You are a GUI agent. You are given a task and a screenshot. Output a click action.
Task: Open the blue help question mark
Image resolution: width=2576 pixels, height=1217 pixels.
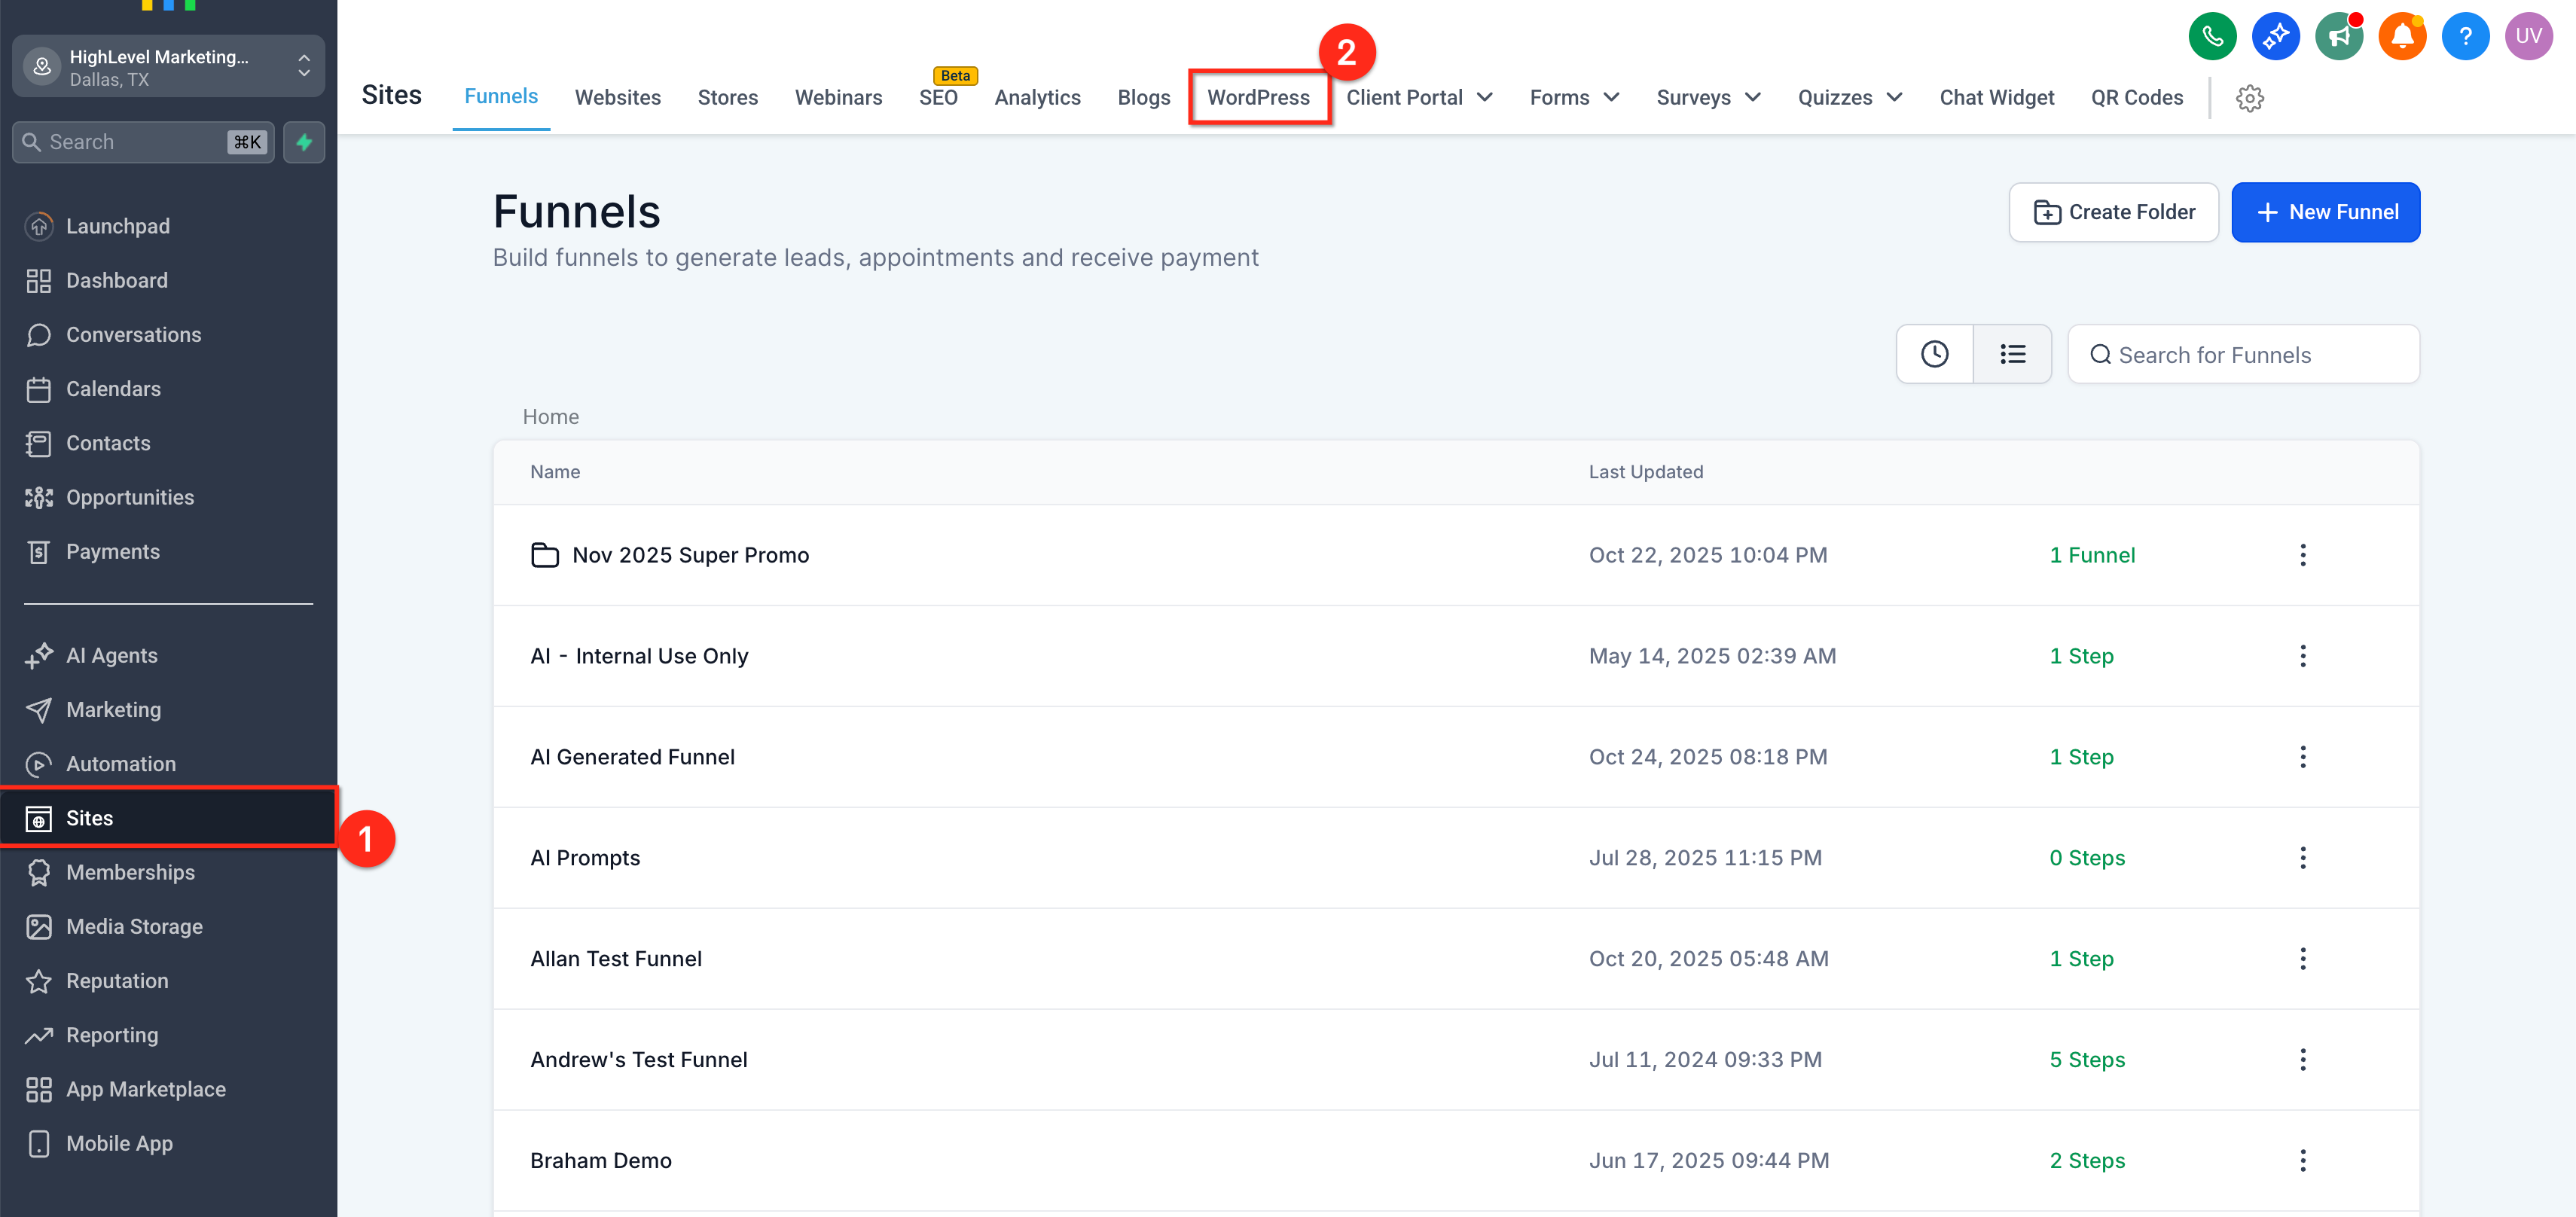(2465, 37)
